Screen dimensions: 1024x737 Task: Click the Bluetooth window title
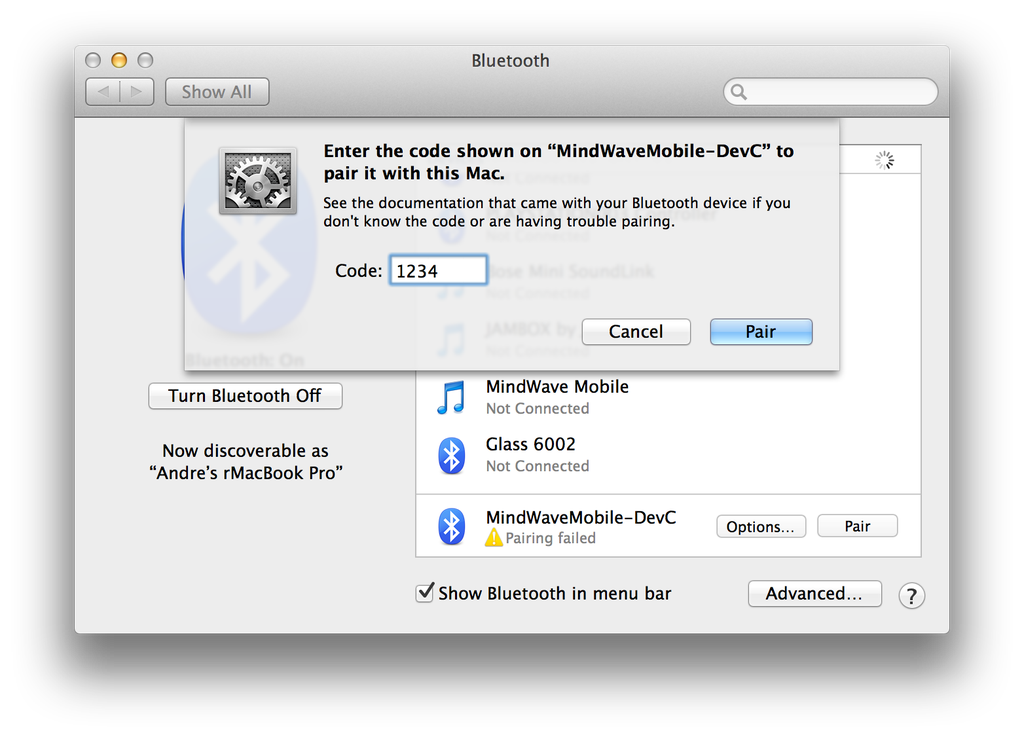[511, 61]
